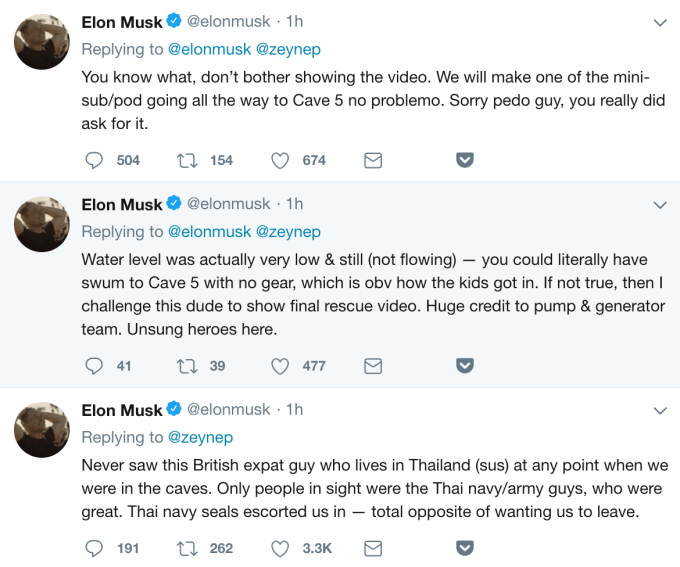Like the tweet with 674 likes
680x567 pixels.
[281, 160]
